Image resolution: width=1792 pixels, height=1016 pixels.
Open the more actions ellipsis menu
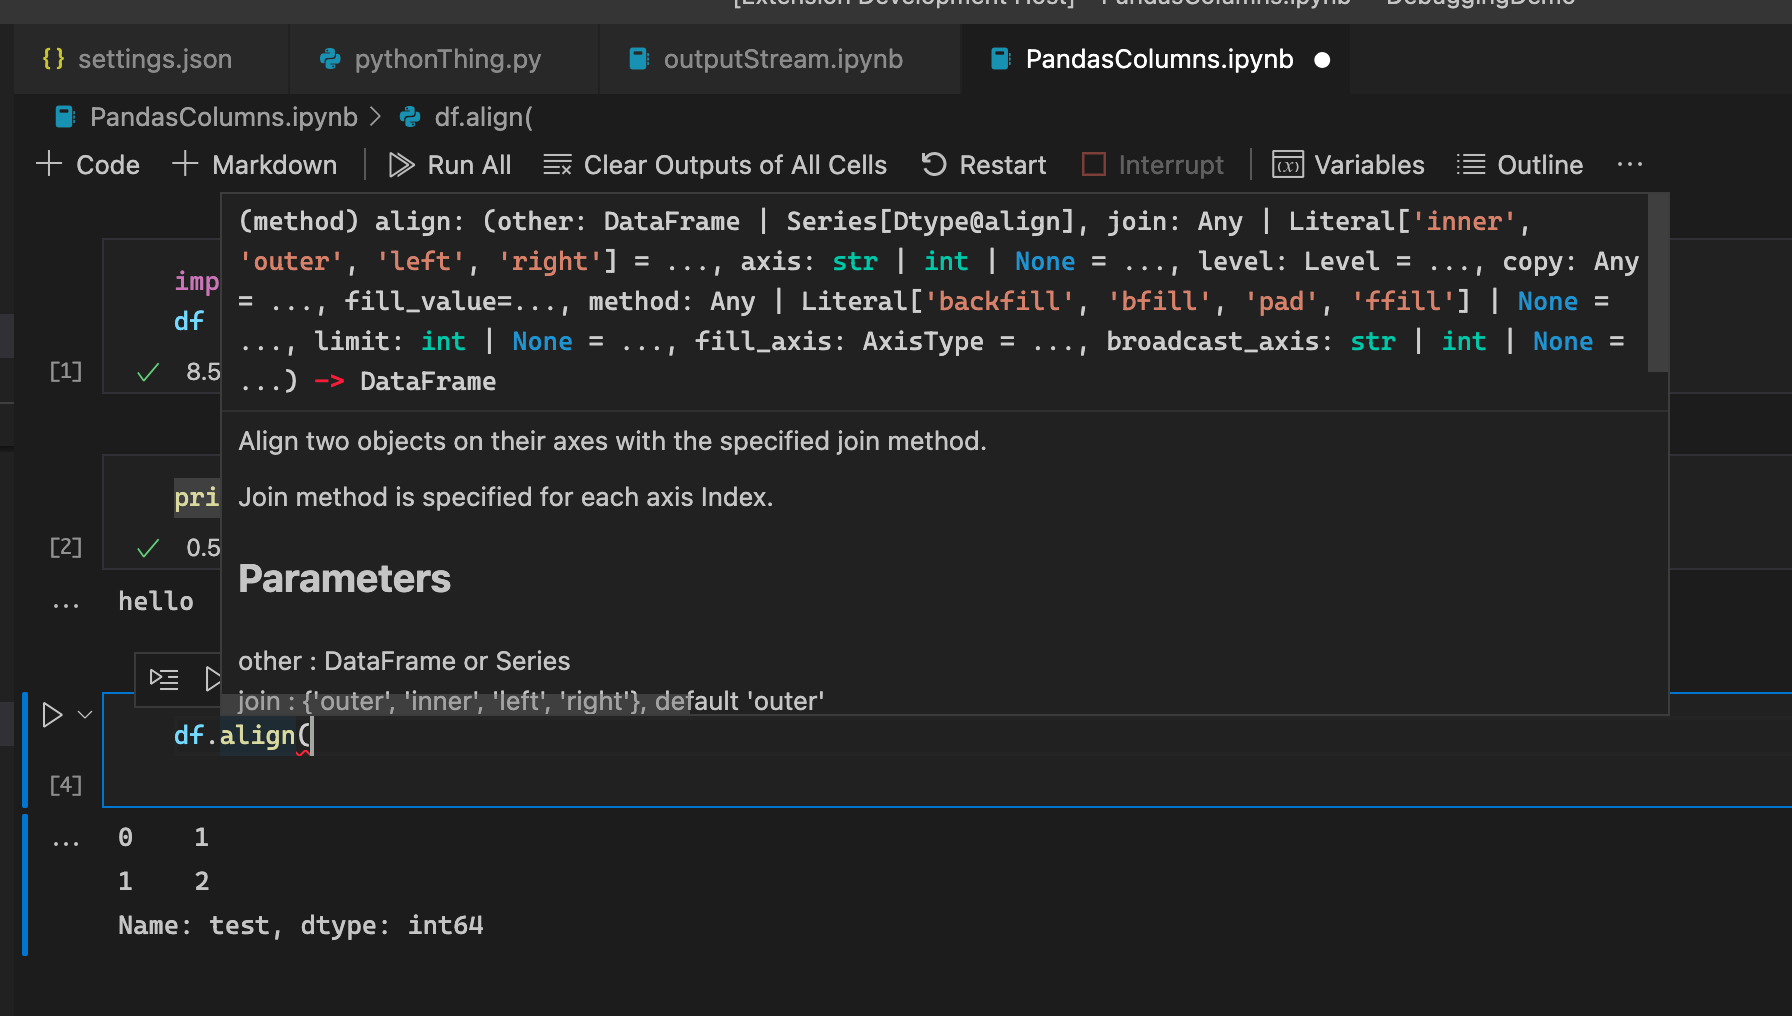[1630, 164]
